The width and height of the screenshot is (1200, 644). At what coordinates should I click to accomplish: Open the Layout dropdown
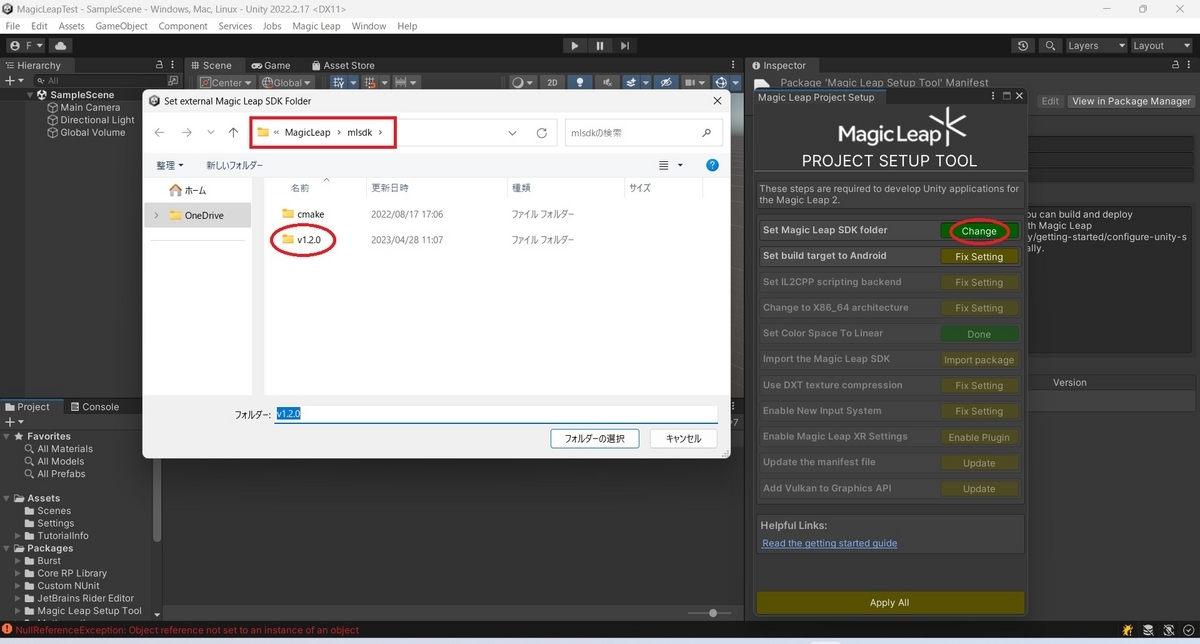[1160, 46]
